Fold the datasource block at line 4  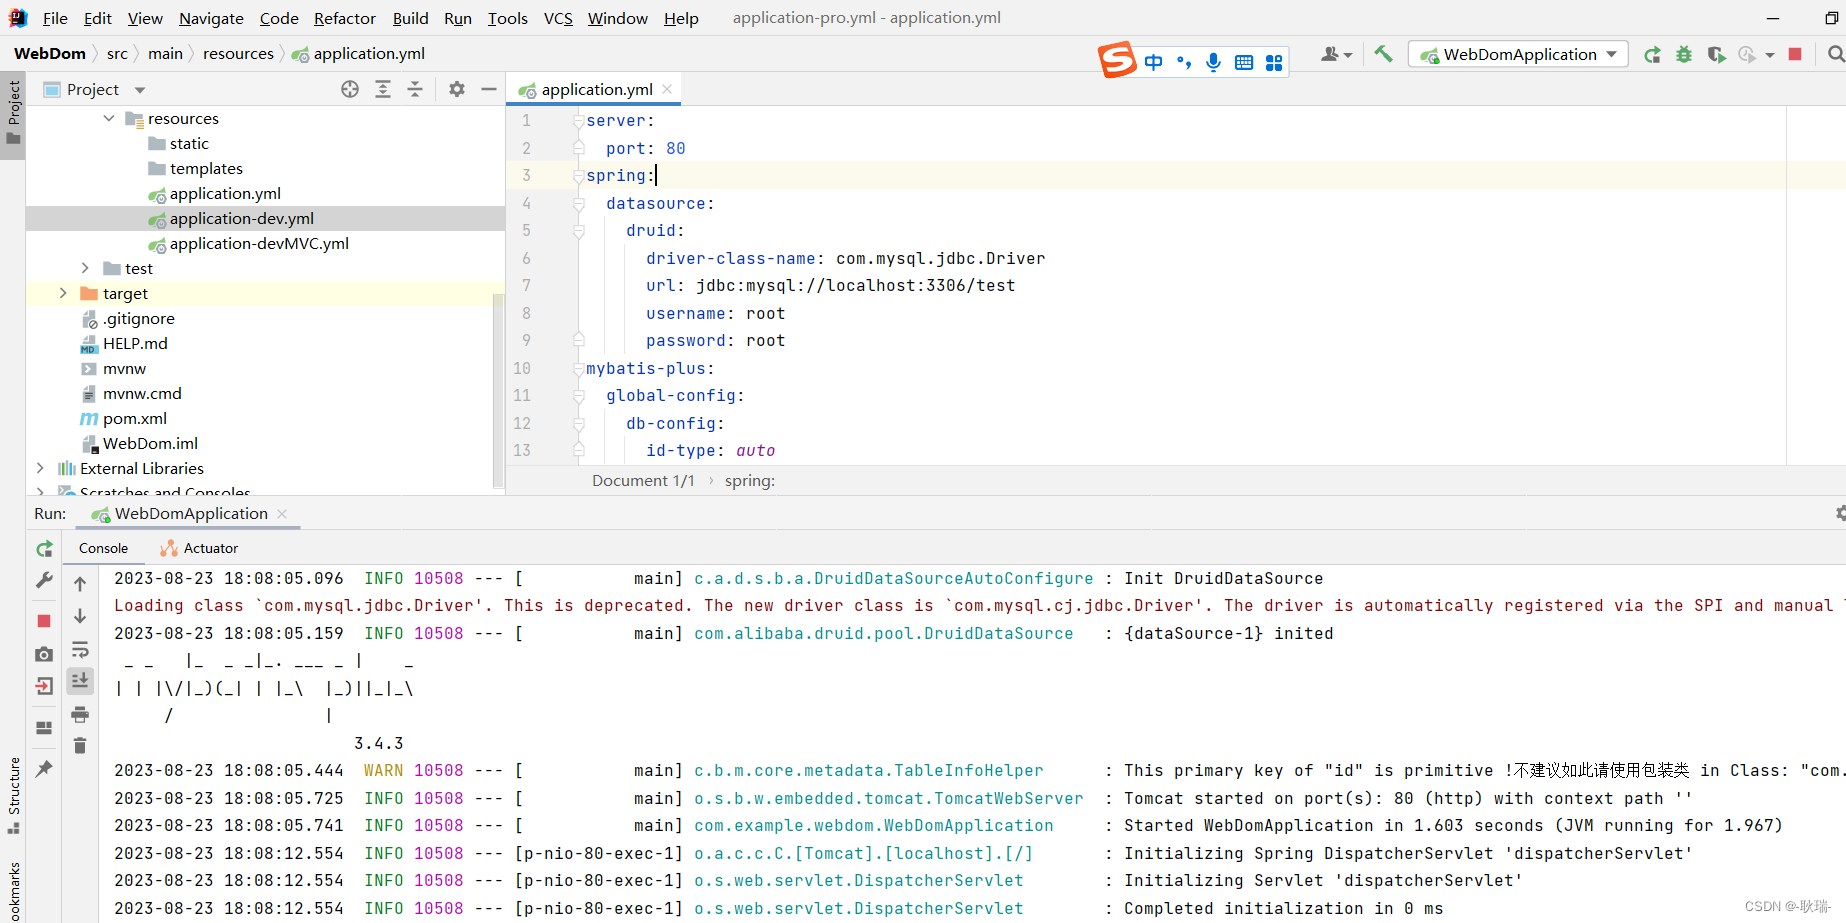pos(578,203)
